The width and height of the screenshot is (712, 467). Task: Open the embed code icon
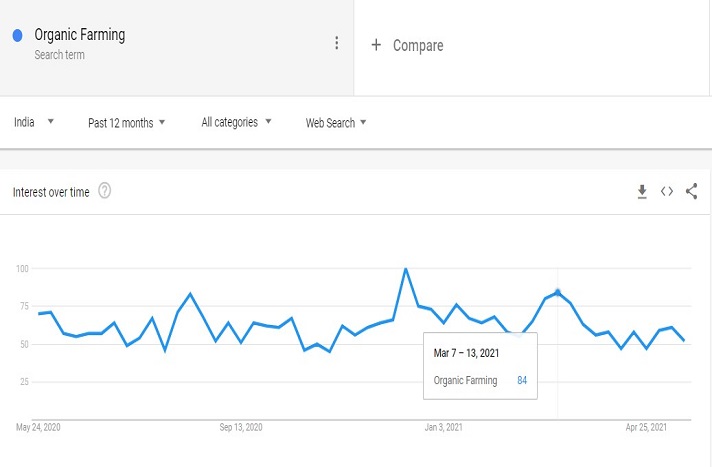pyautogui.click(x=667, y=191)
